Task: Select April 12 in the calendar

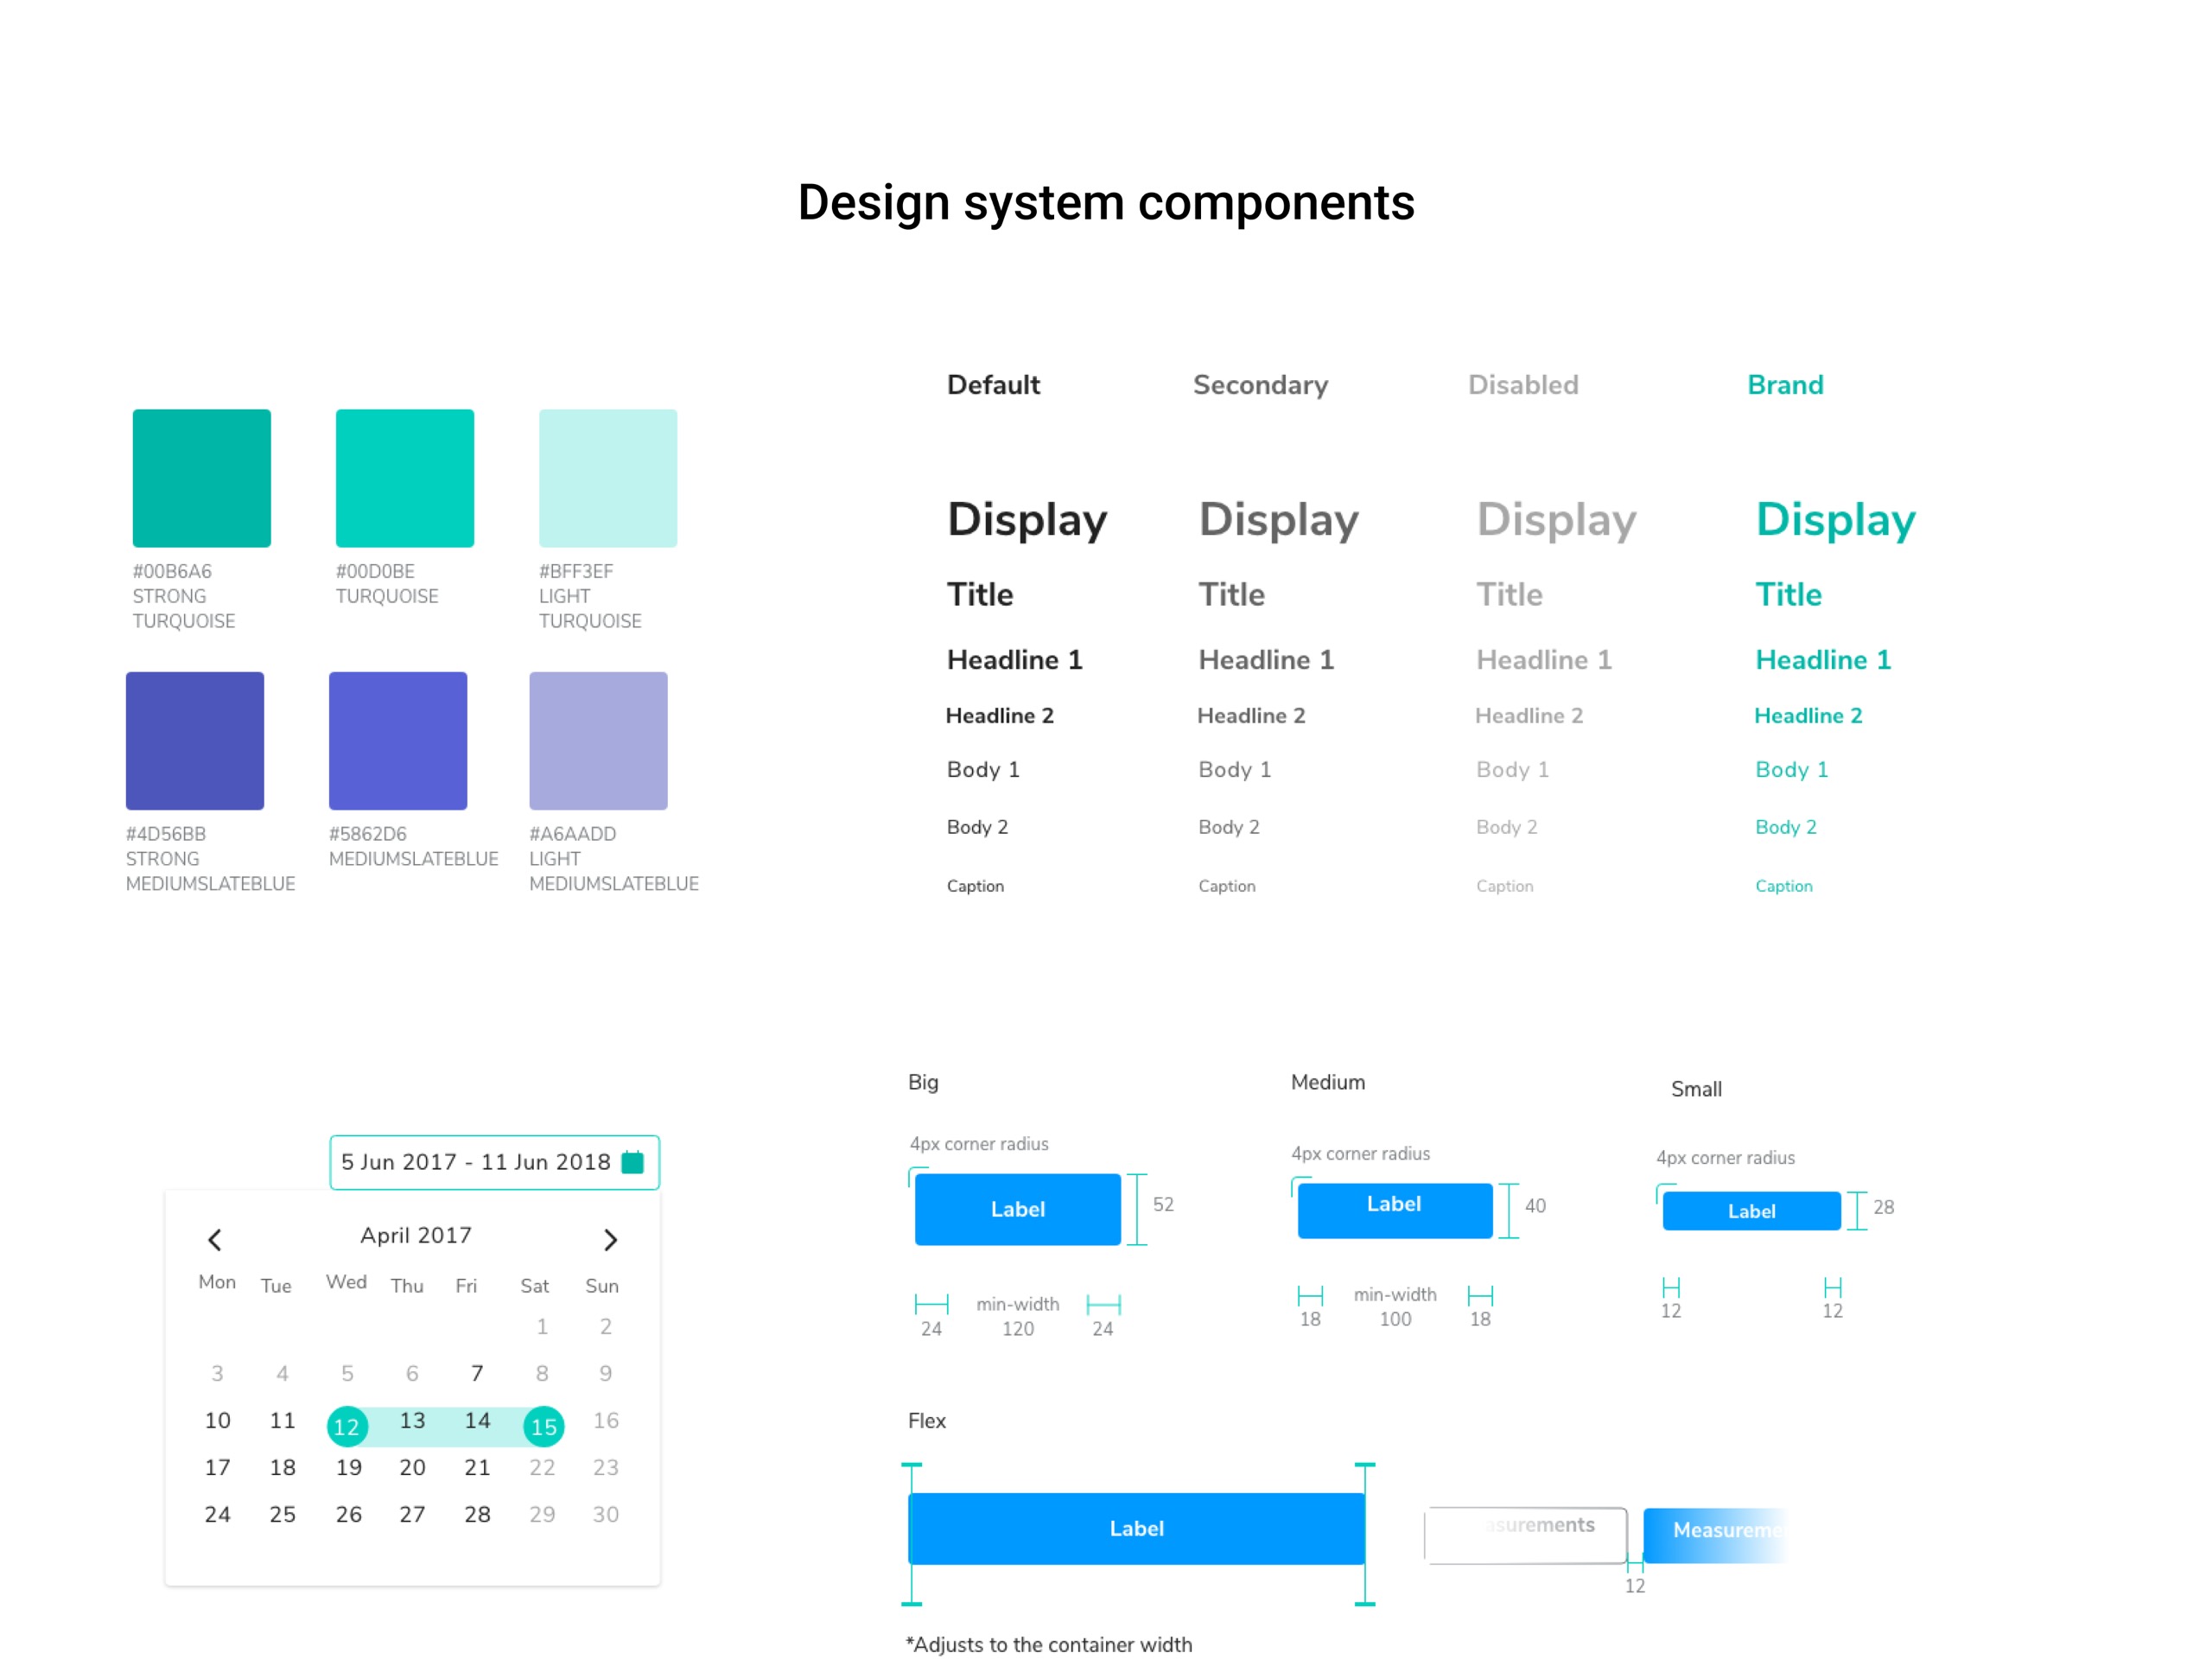Action: pyautogui.click(x=347, y=1426)
